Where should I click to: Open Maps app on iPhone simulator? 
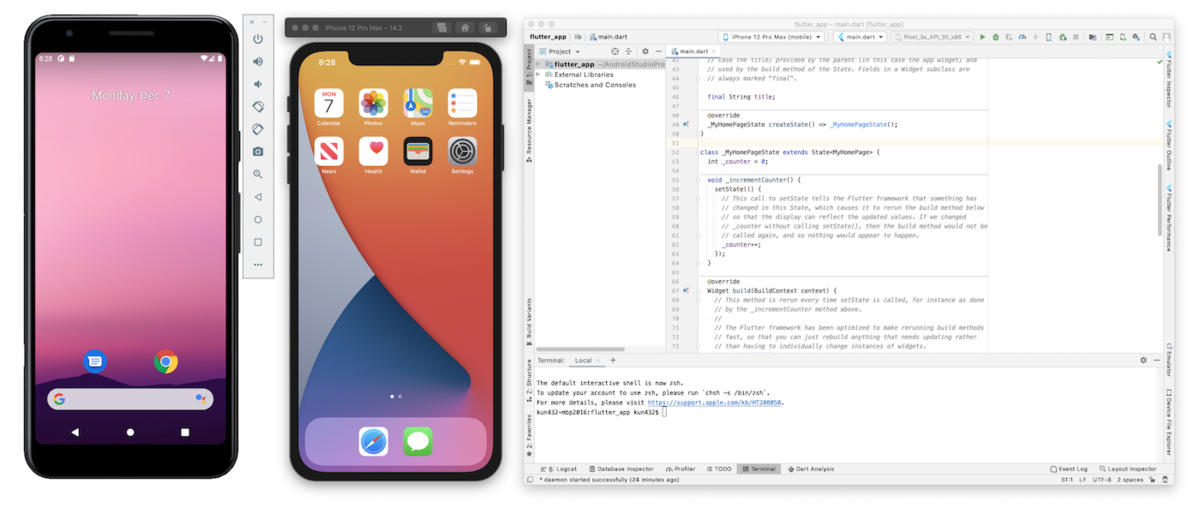point(418,103)
